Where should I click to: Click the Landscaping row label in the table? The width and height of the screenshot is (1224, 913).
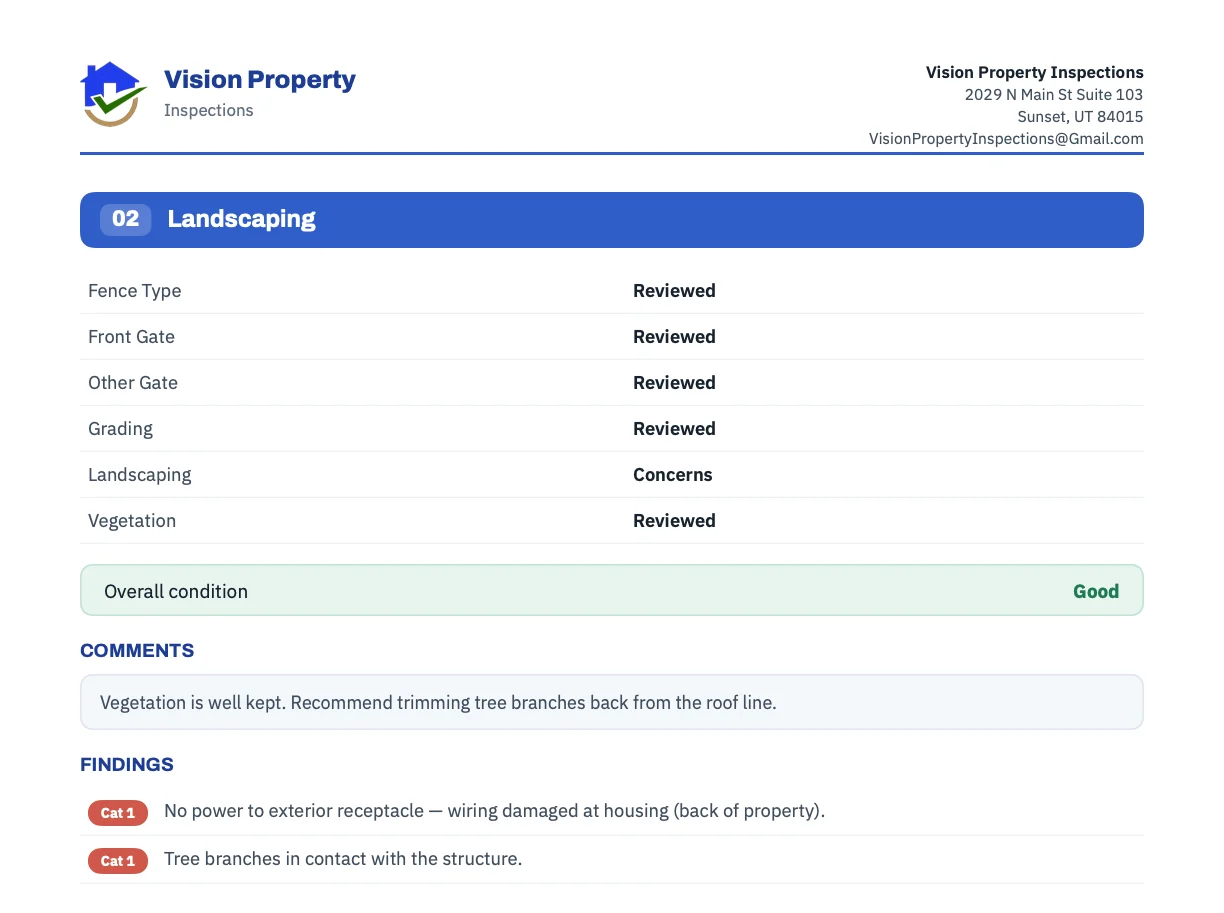coord(140,475)
